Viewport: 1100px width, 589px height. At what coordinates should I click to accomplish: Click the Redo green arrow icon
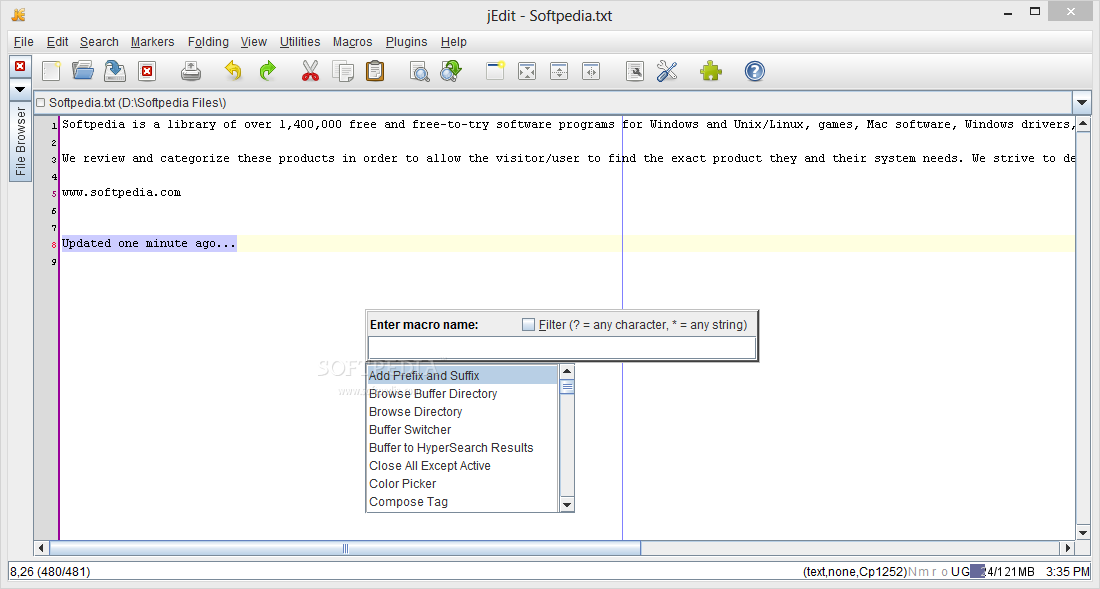click(267, 71)
